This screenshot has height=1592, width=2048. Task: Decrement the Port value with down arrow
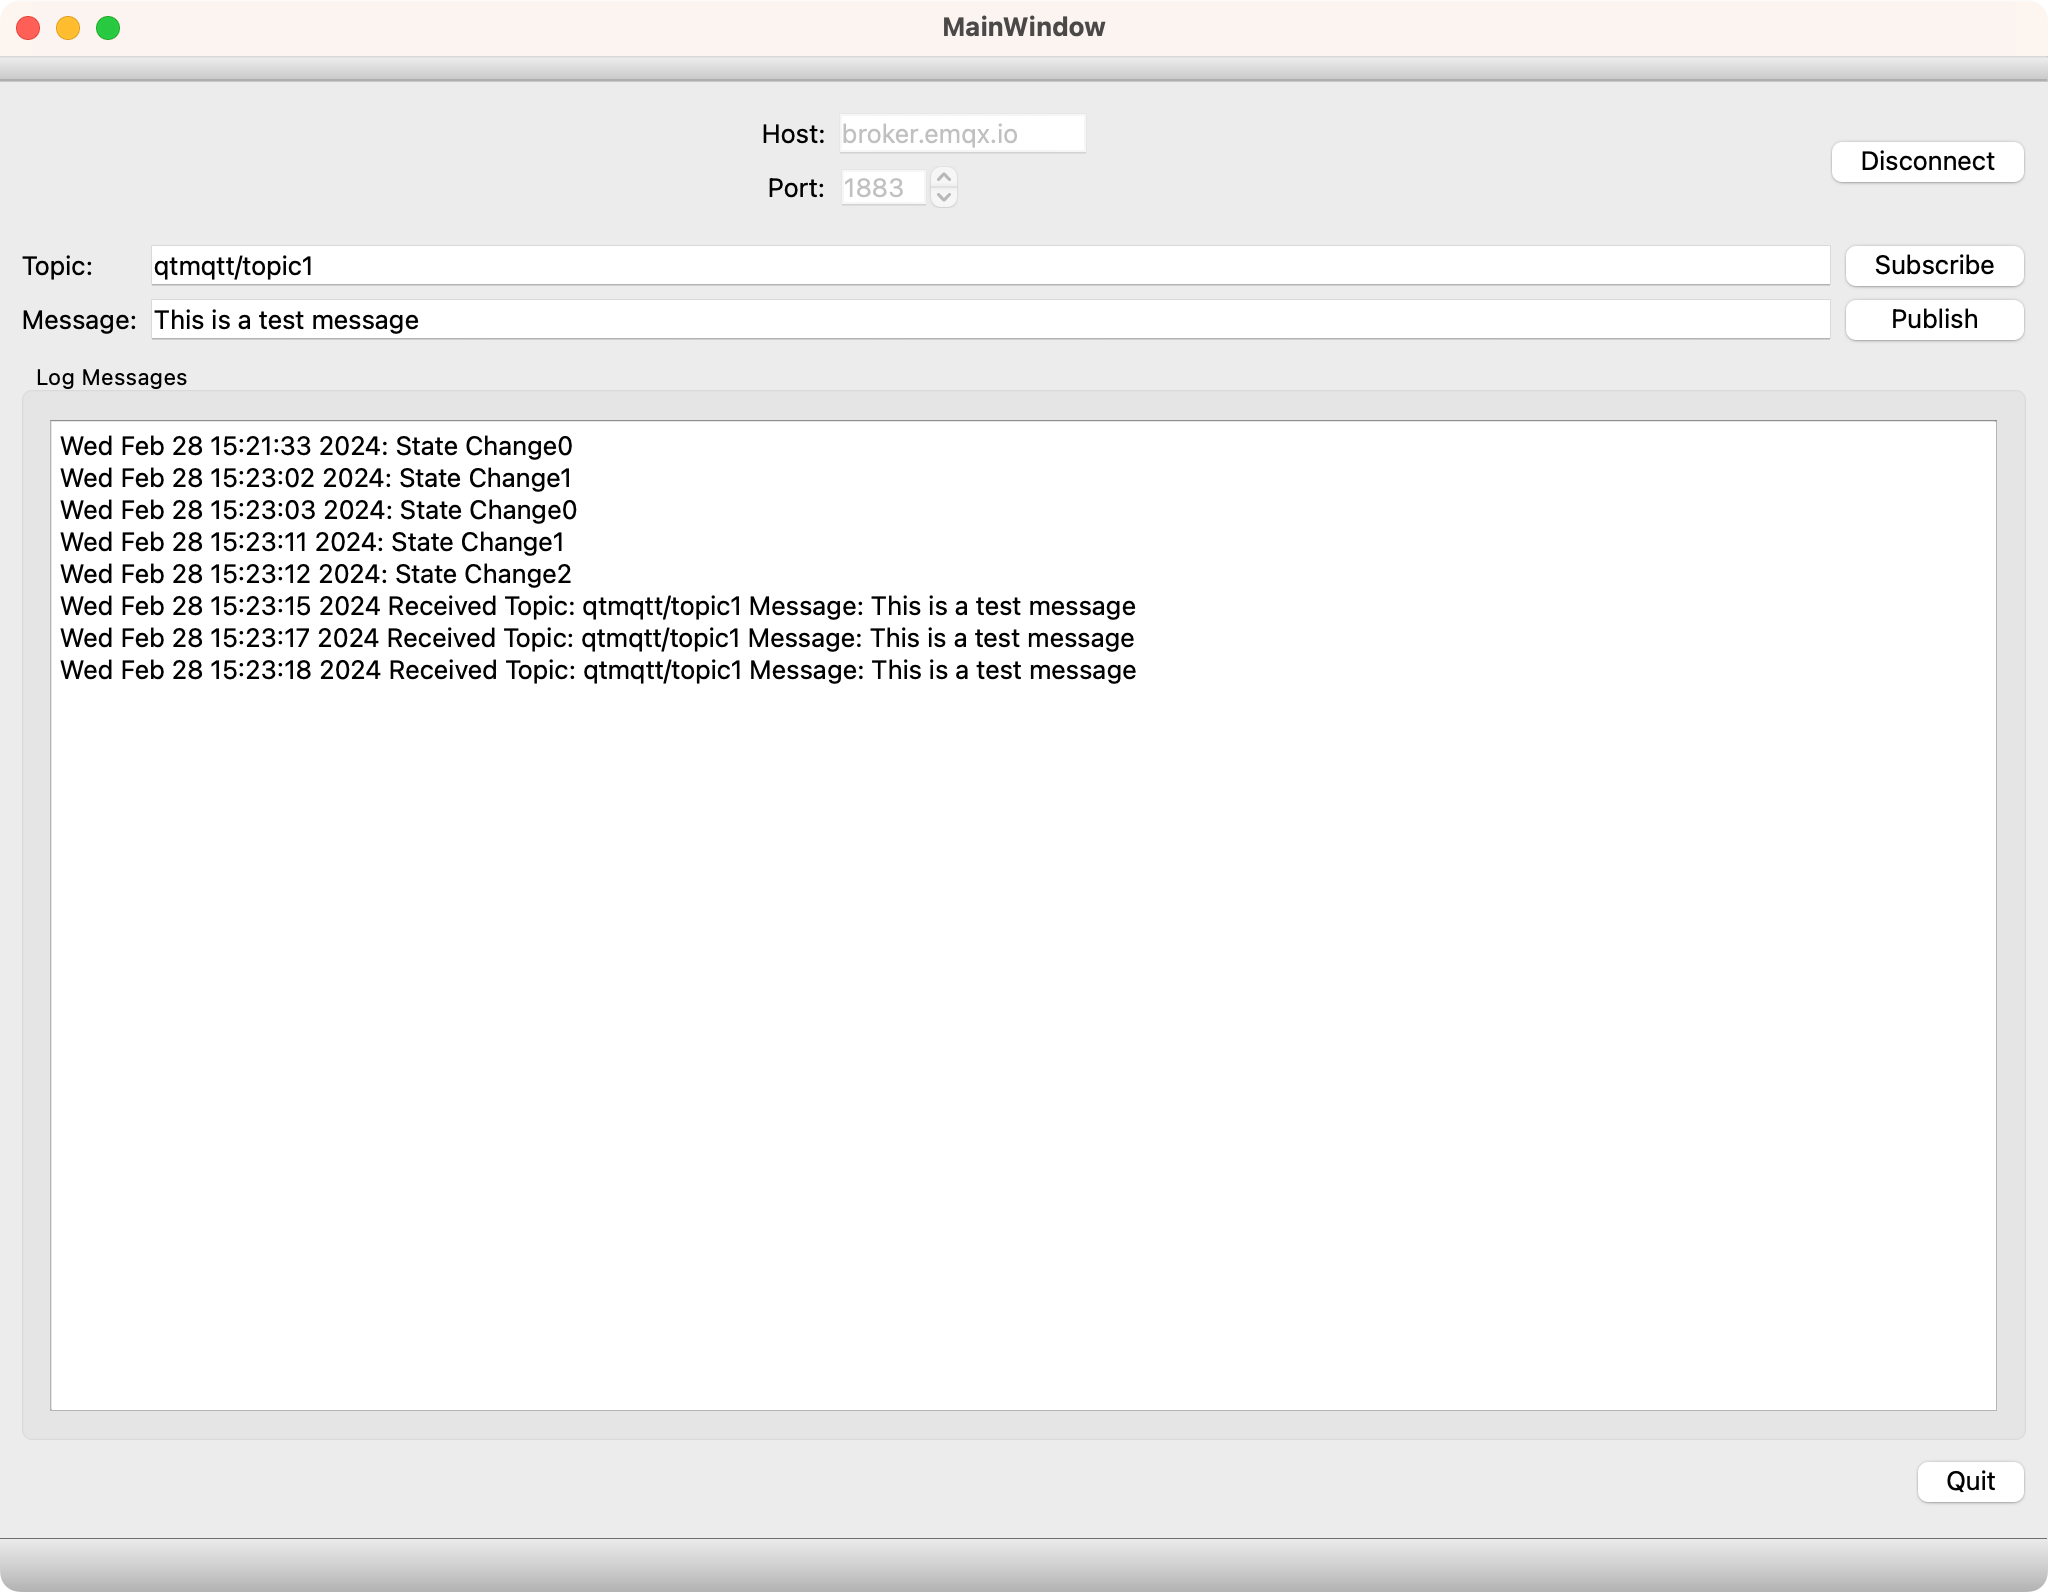(944, 196)
